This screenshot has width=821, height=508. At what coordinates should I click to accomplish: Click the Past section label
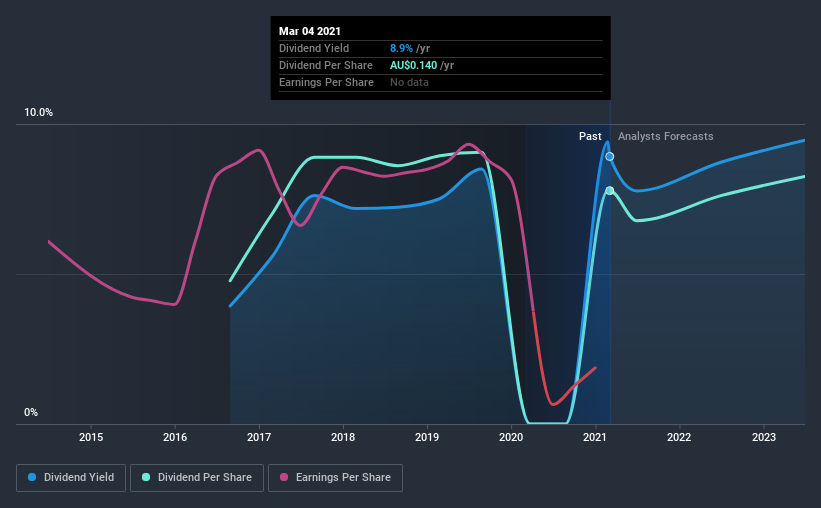(x=590, y=136)
